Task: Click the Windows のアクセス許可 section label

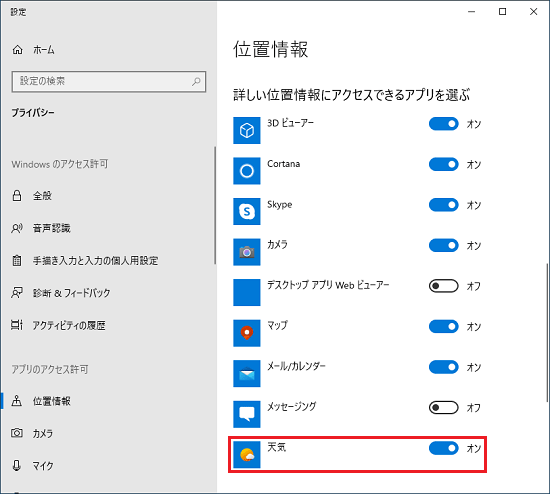Action: [60, 164]
